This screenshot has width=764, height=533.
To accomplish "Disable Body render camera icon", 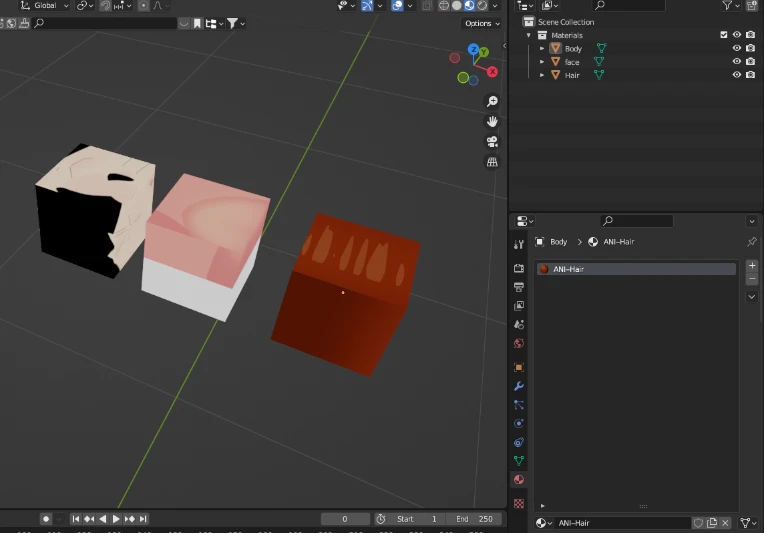I will pyautogui.click(x=750, y=48).
